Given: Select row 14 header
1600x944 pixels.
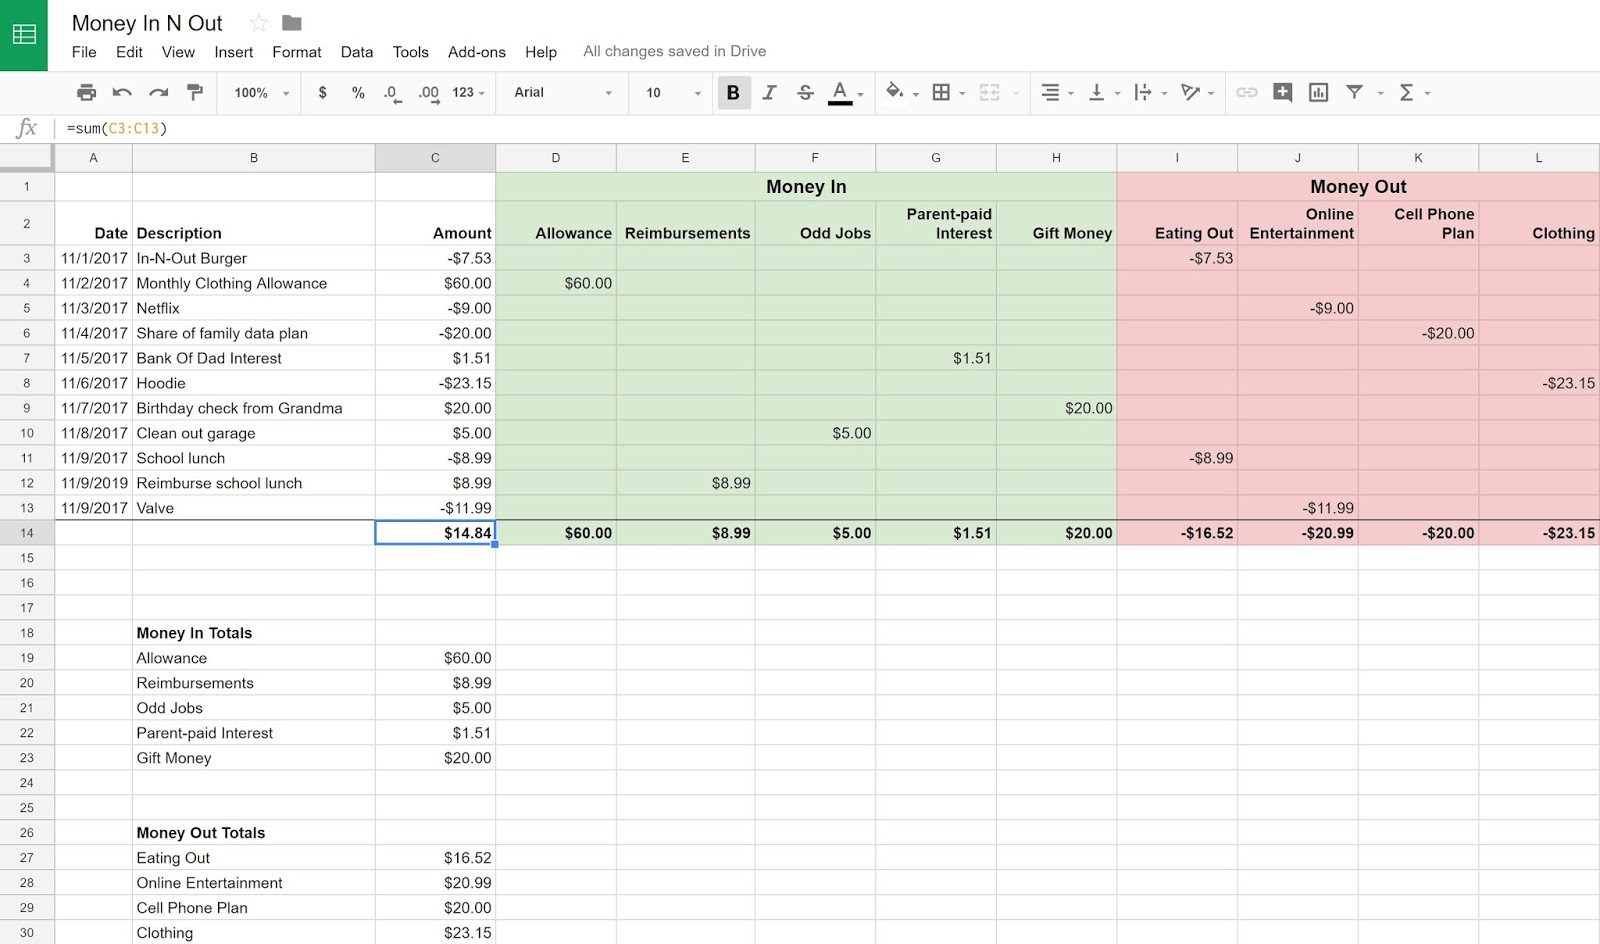Looking at the screenshot, I should point(27,533).
